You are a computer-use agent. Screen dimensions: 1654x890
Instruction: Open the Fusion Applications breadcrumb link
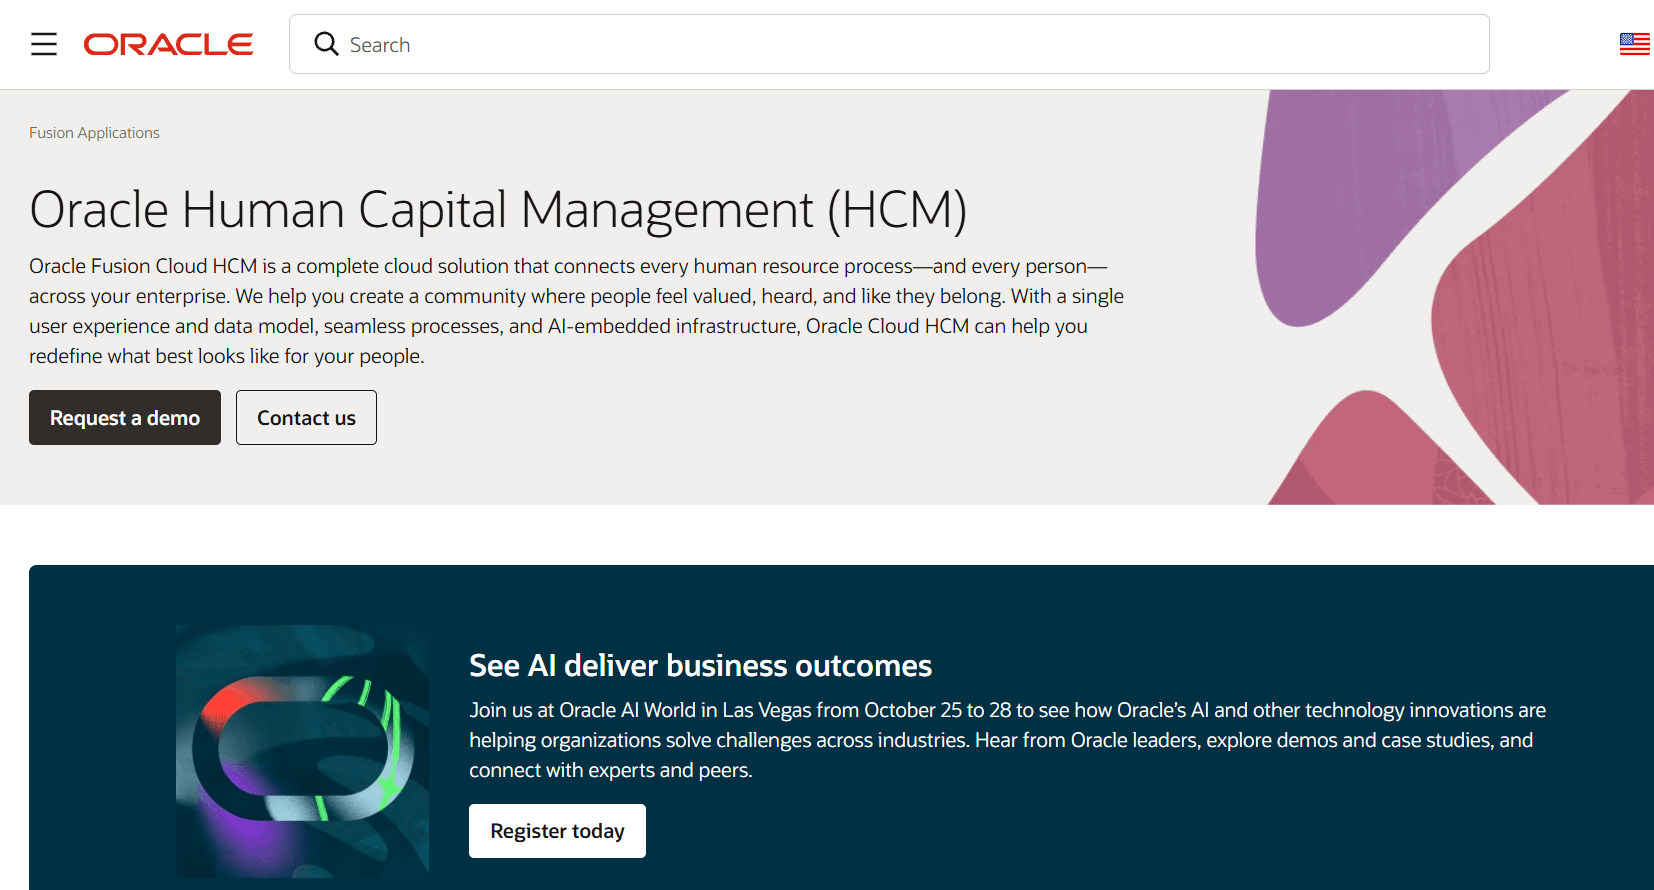coord(94,133)
